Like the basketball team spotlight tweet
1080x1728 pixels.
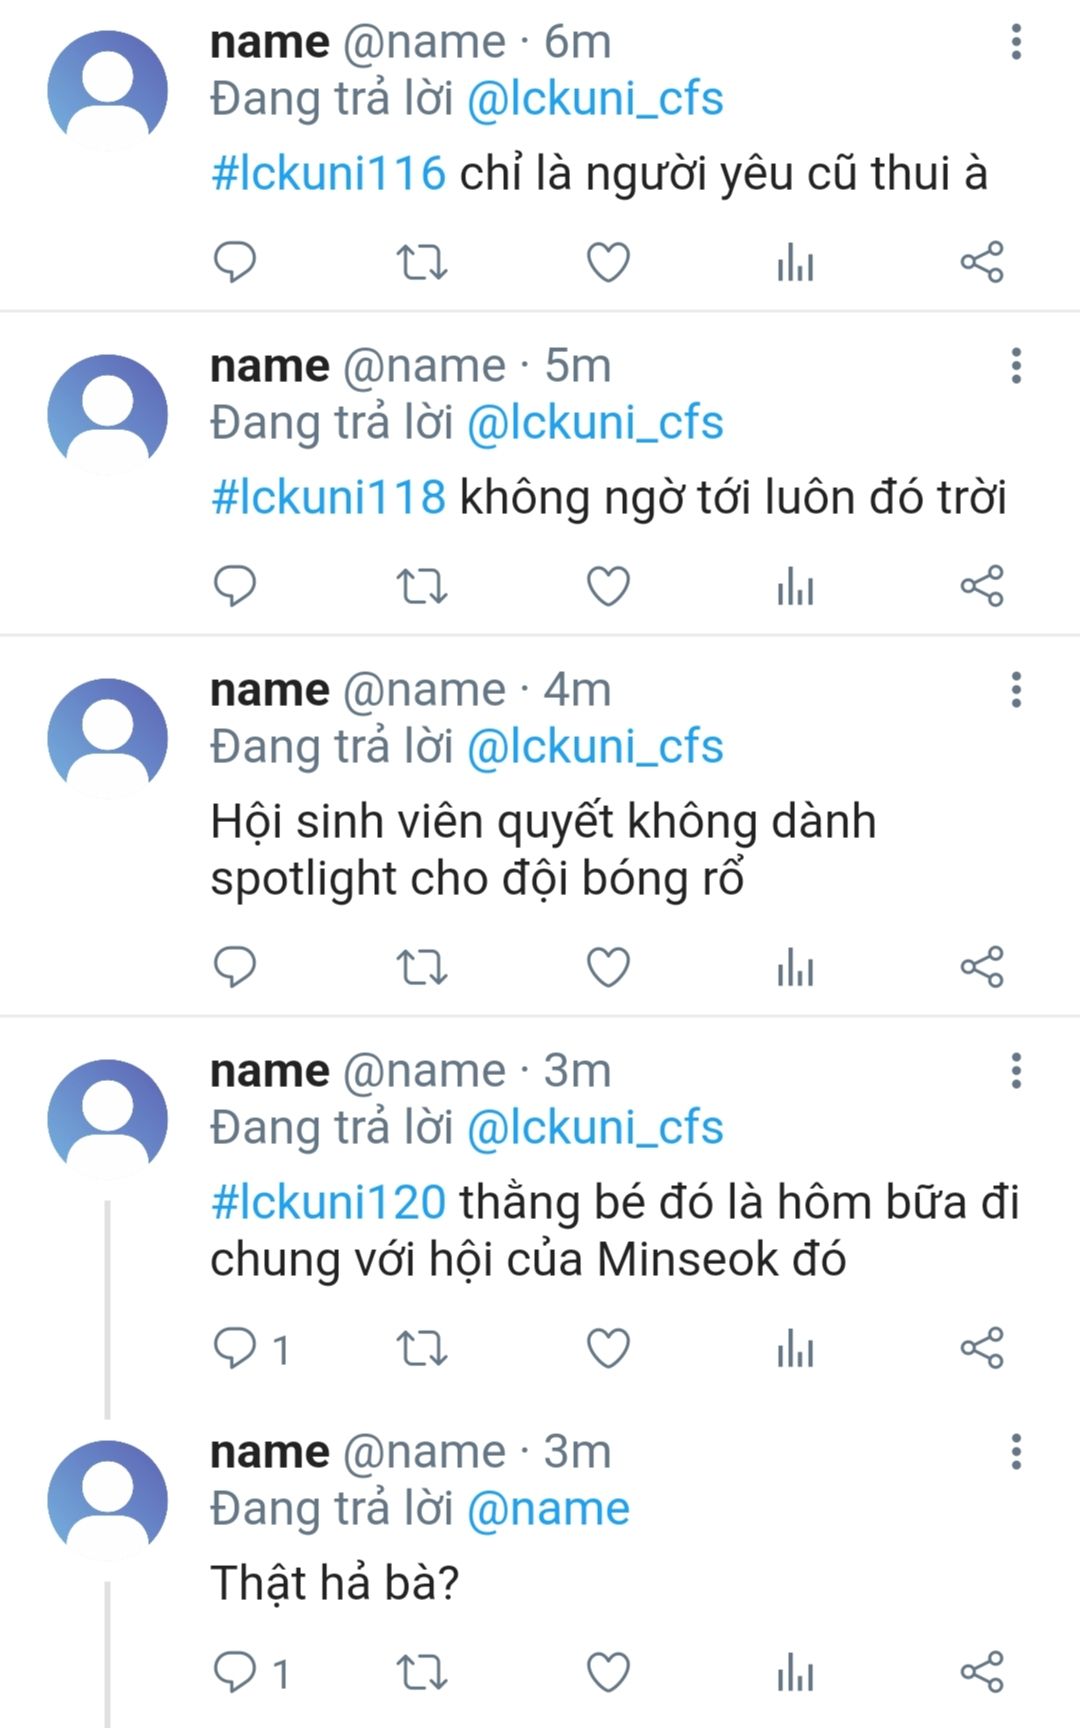[x=608, y=967]
